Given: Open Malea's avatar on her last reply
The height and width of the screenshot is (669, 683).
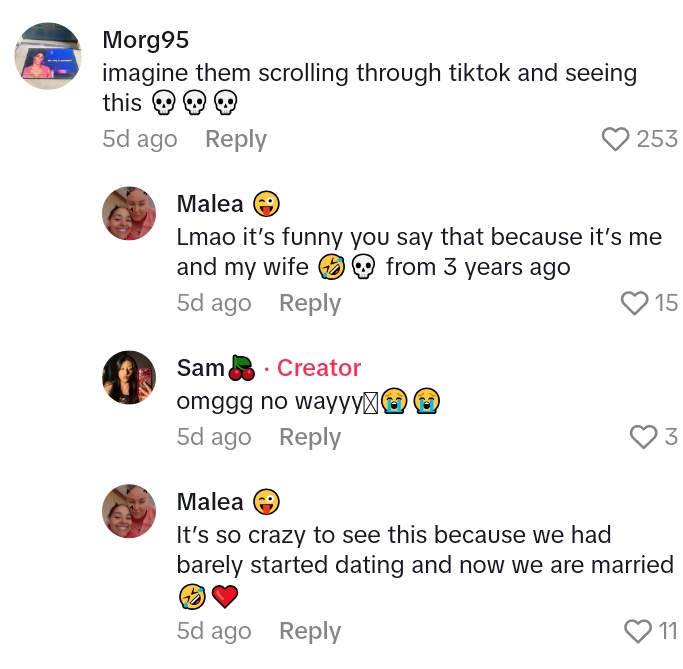Looking at the screenshot, I should point(130,511).
